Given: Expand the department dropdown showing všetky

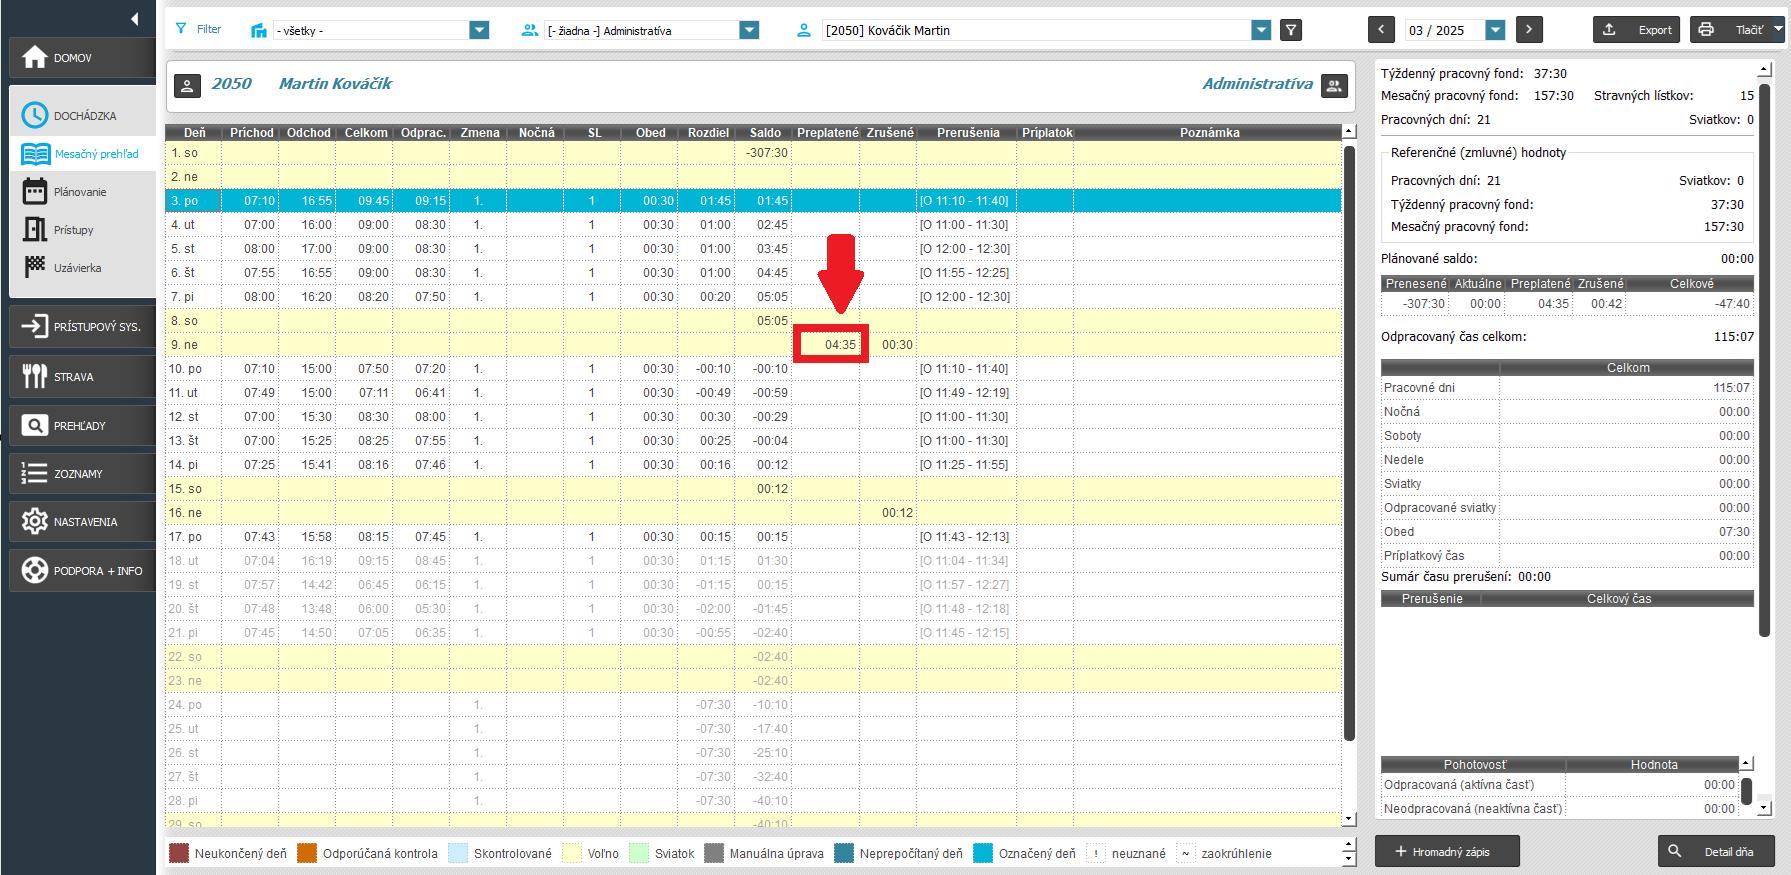Looking at the screenshot, I should (479, 30).
